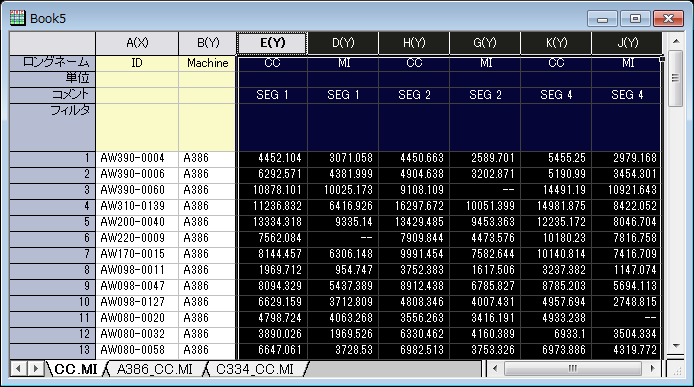Click cell AW390-0060

(x=137, y=190)
